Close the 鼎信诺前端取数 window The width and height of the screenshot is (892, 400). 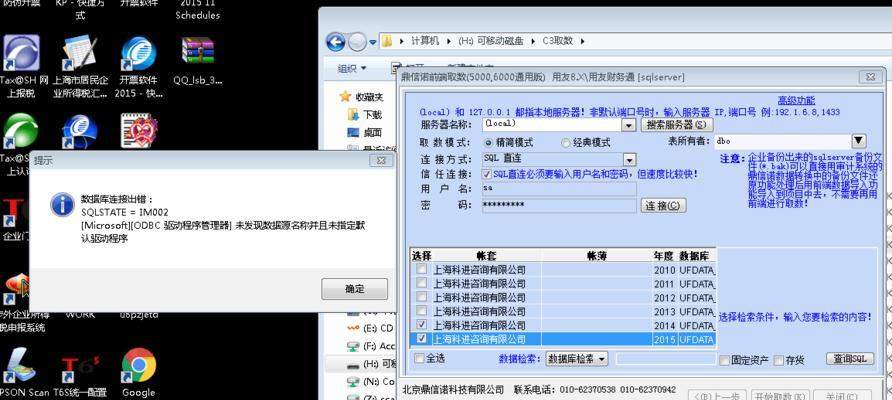coord(870,76)
